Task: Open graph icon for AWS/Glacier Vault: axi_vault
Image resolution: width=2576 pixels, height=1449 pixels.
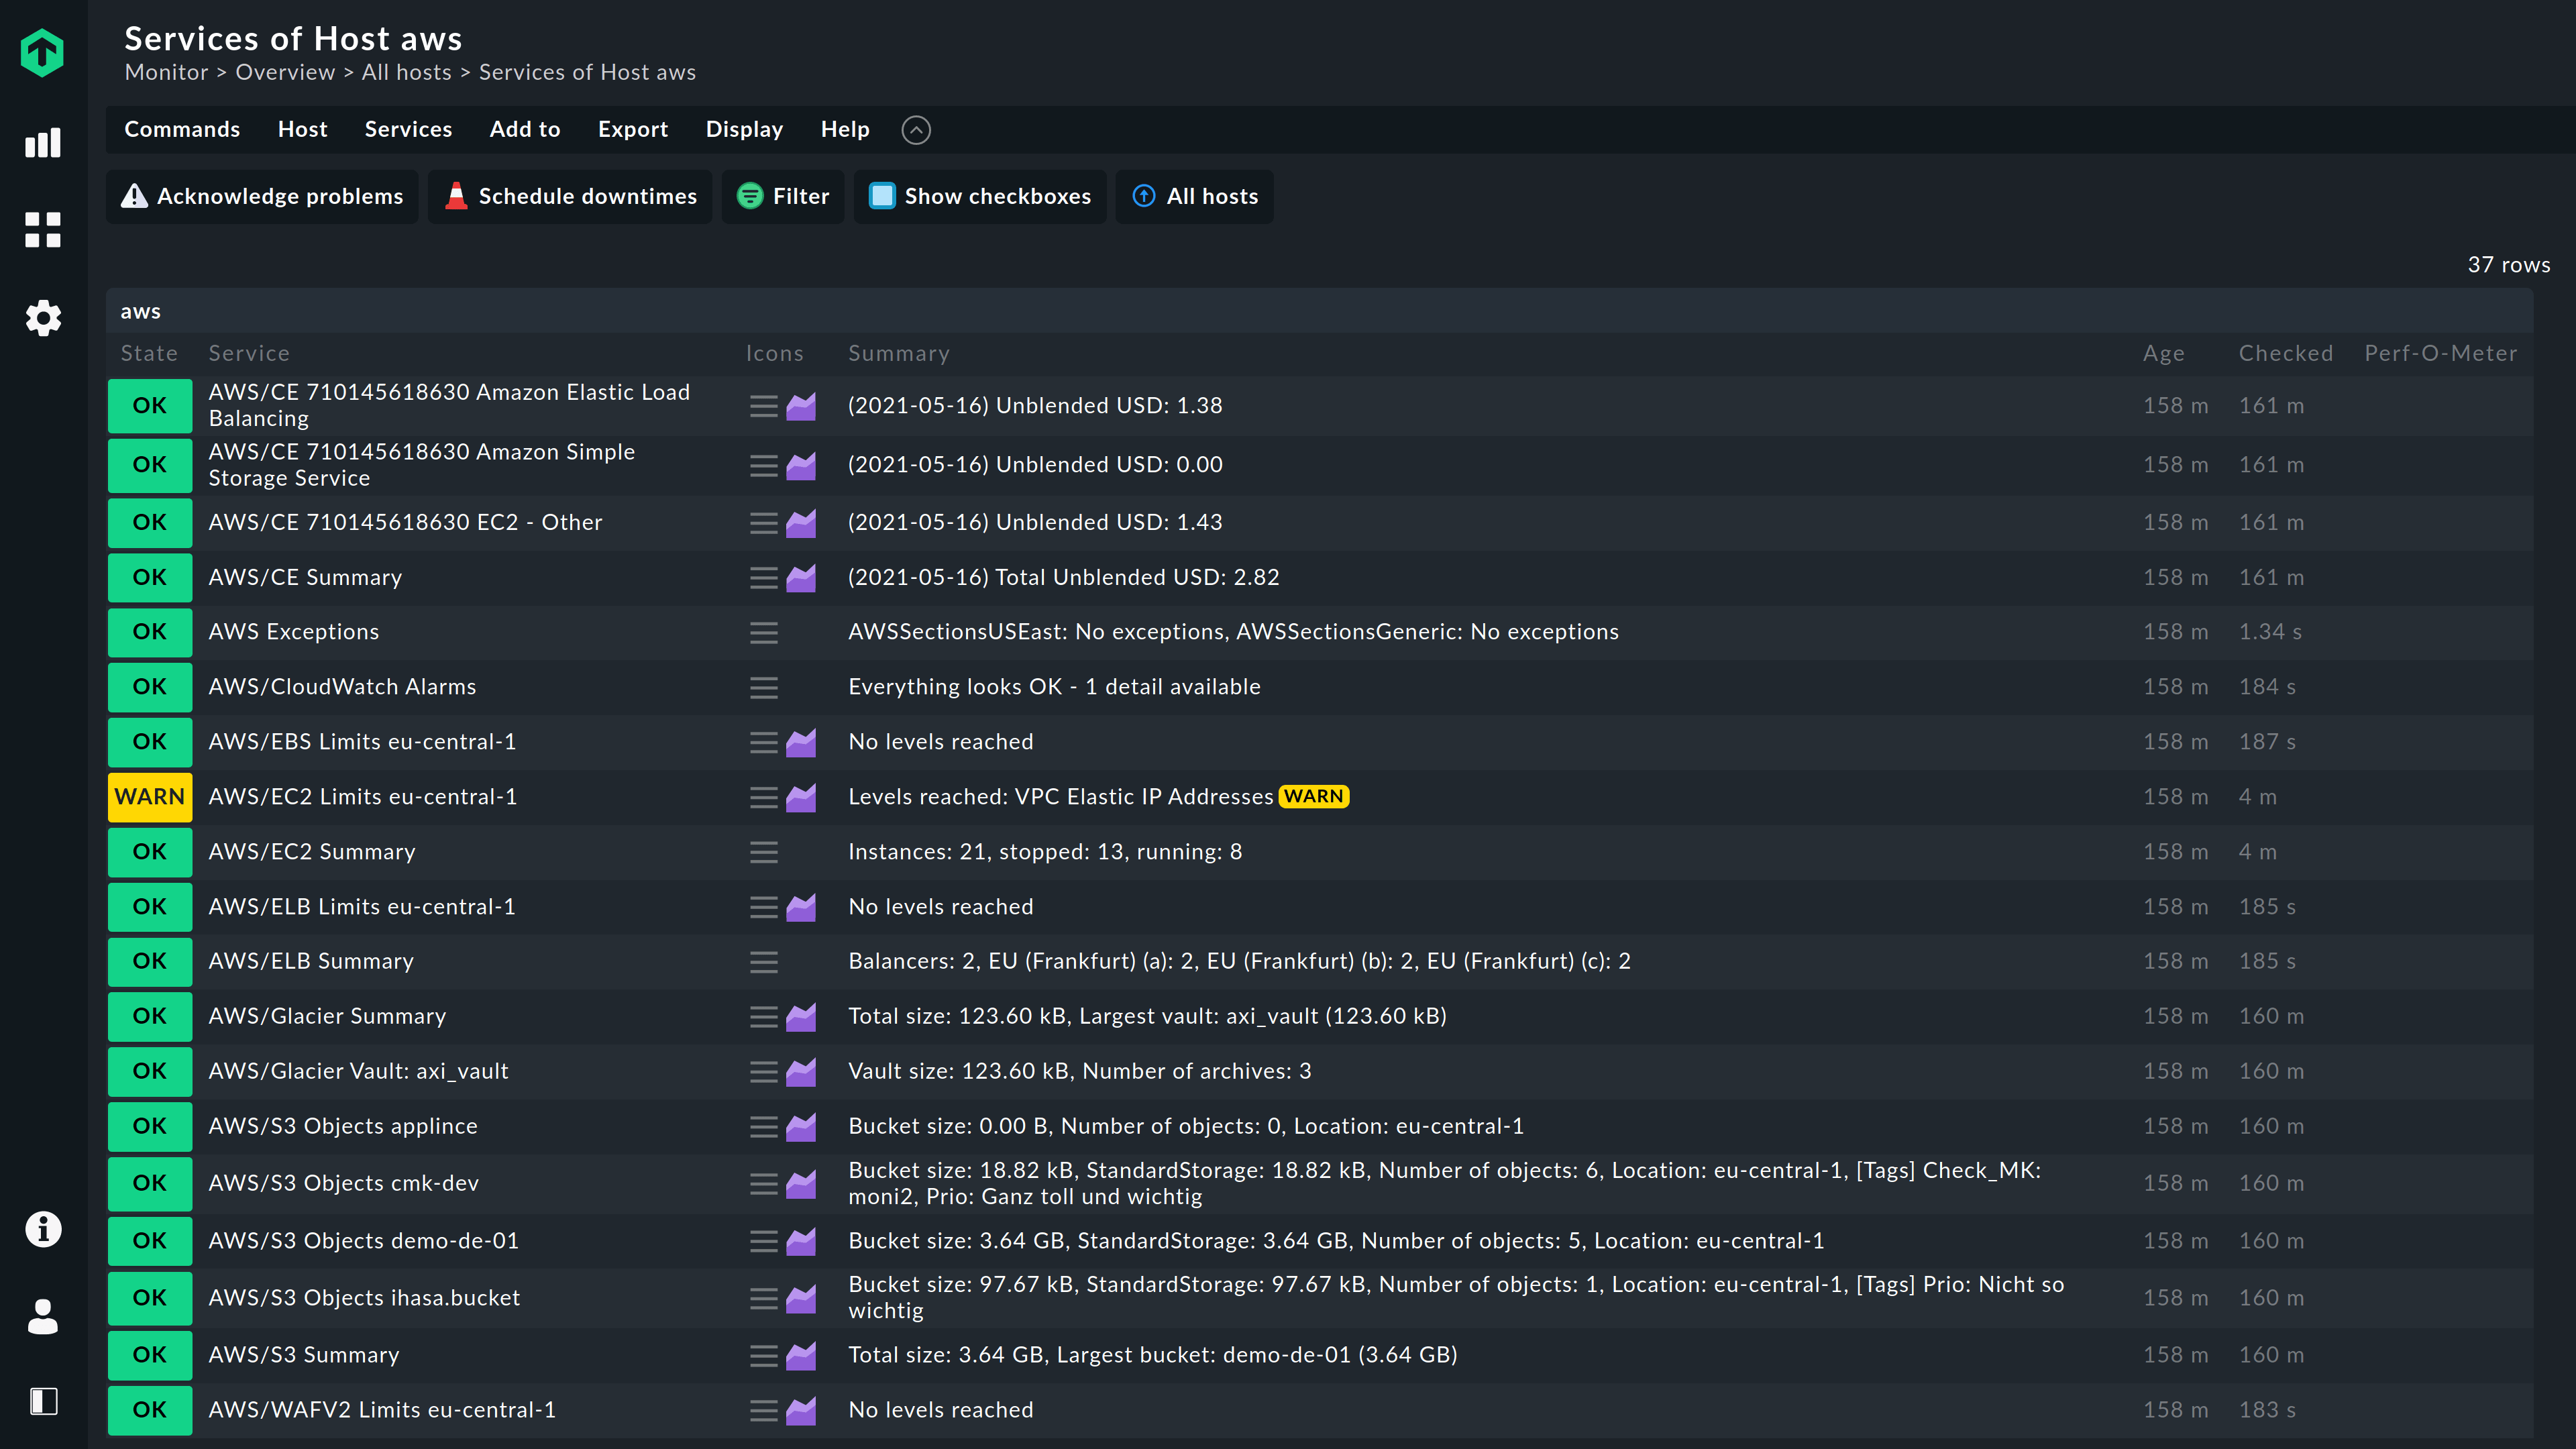Action: coord(801,1072)
